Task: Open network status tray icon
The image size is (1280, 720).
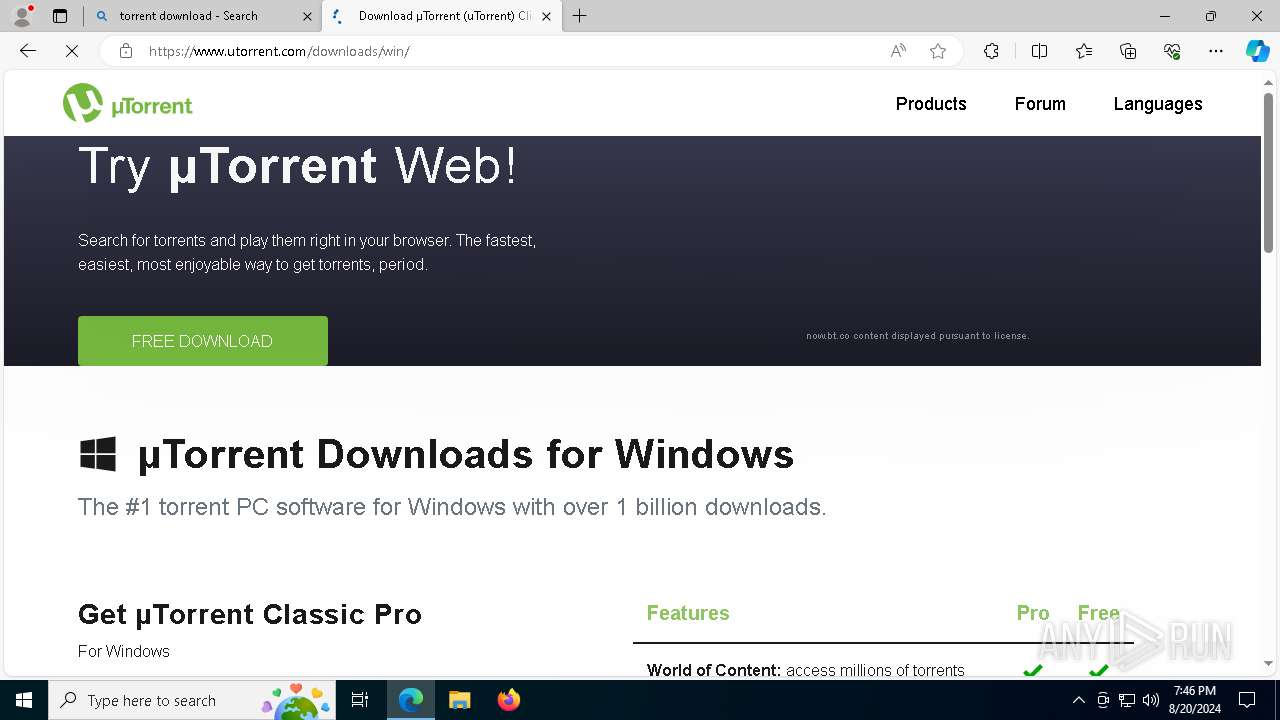Action: 1127,700
